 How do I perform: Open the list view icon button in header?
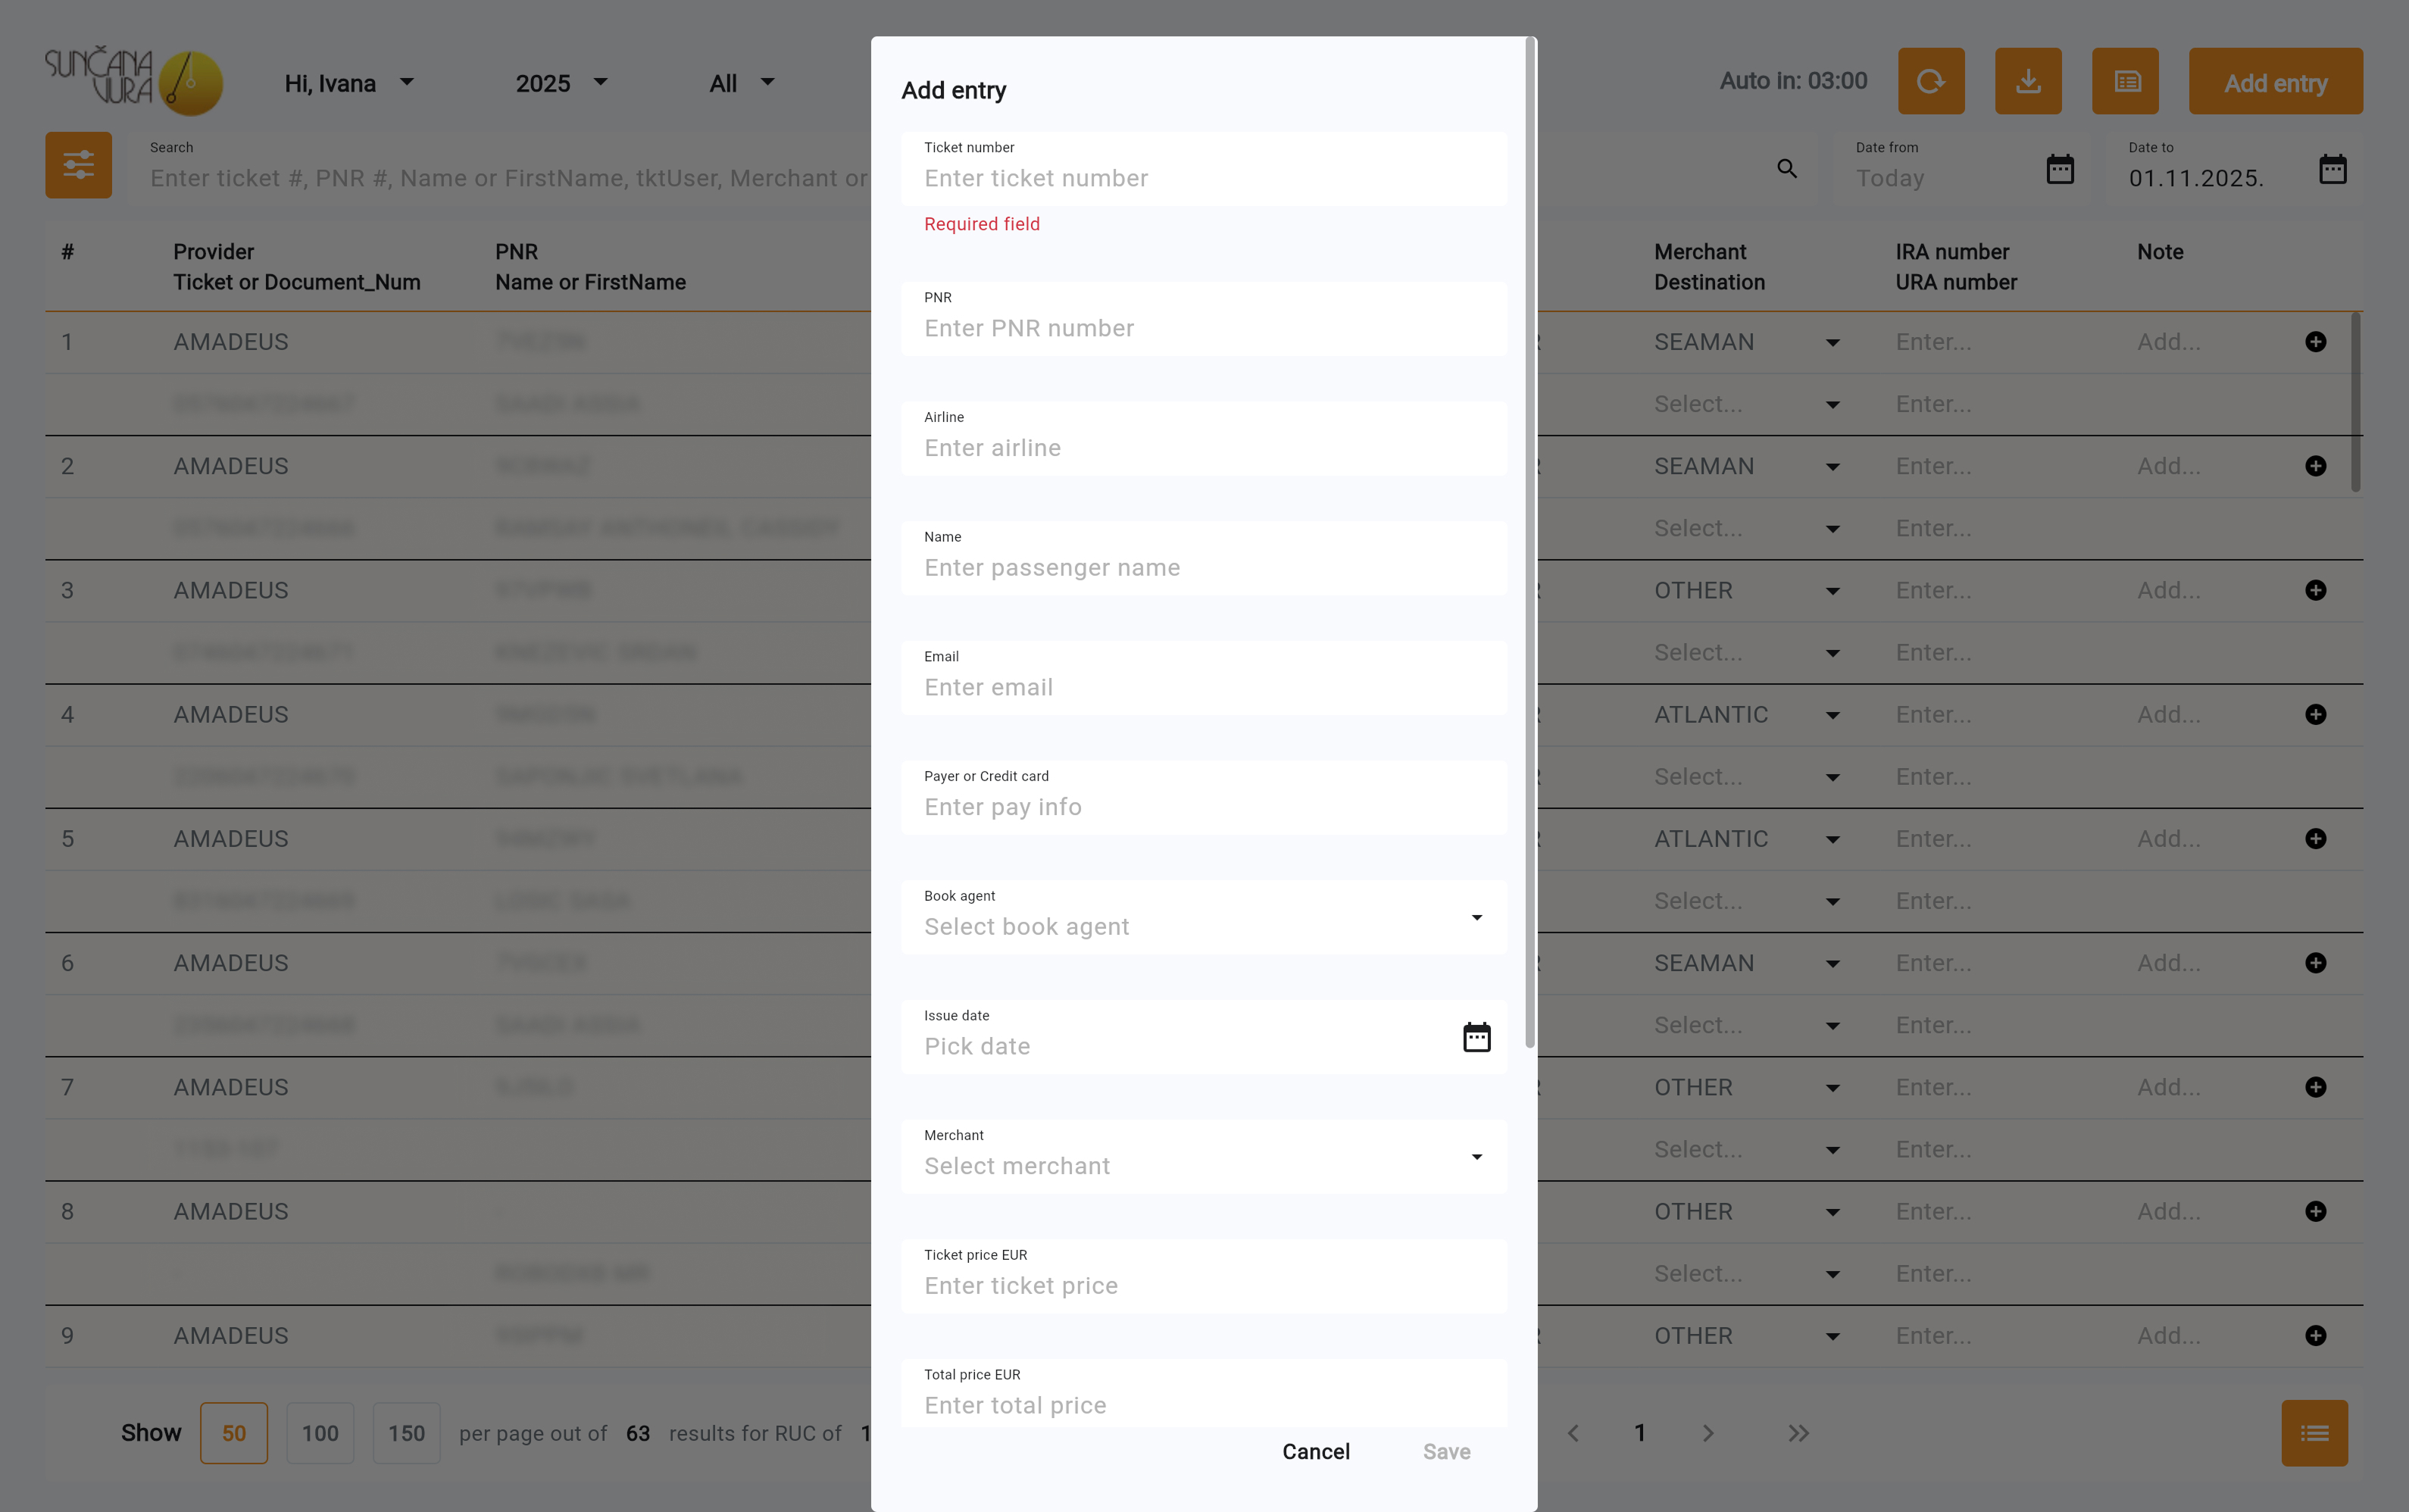point(2125,81)
